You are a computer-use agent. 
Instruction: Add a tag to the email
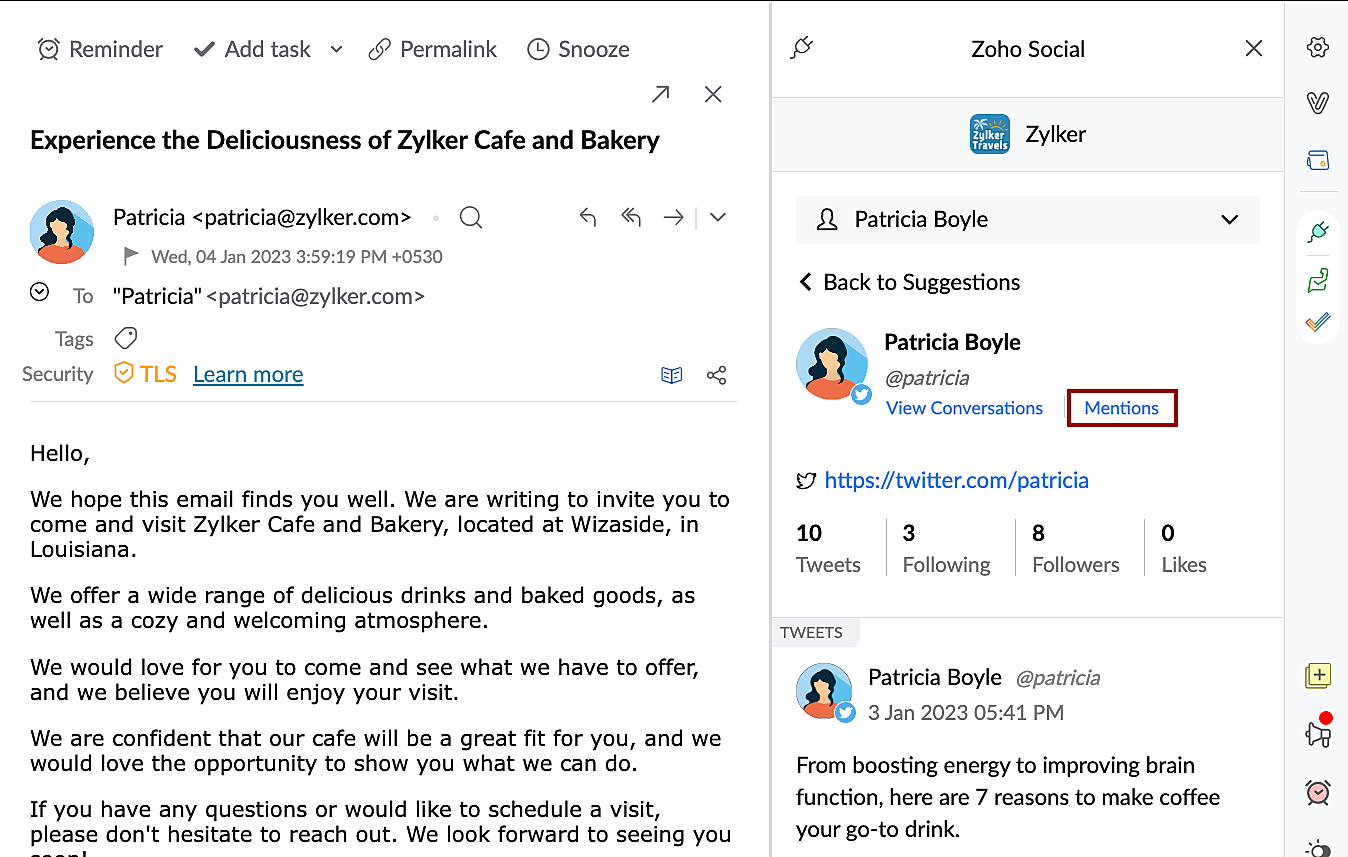coord(126,337)
